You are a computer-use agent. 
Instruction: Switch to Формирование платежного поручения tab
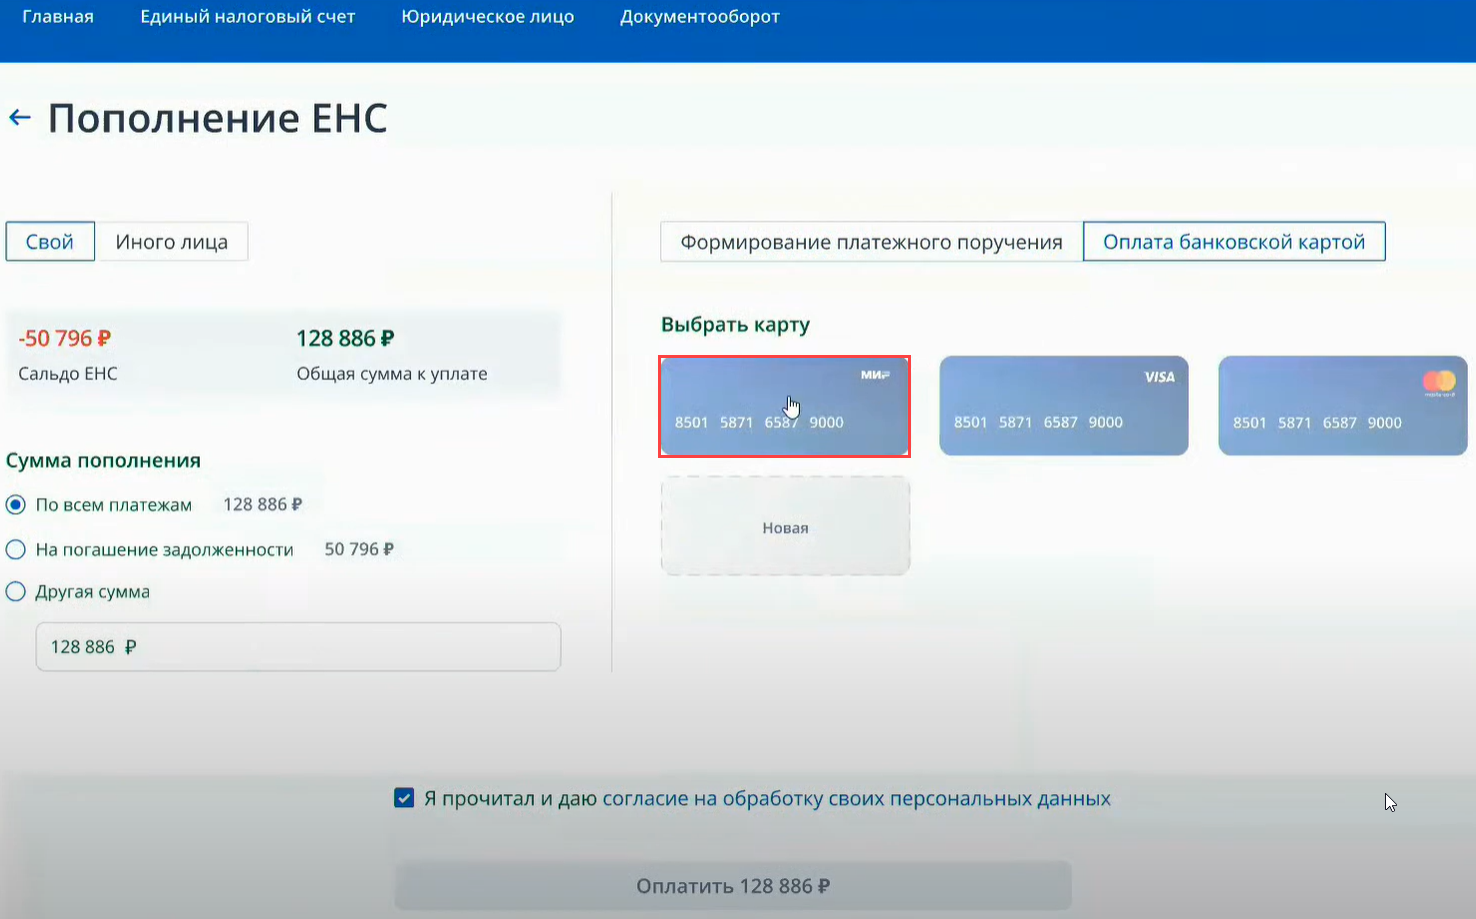pos(871,242)
